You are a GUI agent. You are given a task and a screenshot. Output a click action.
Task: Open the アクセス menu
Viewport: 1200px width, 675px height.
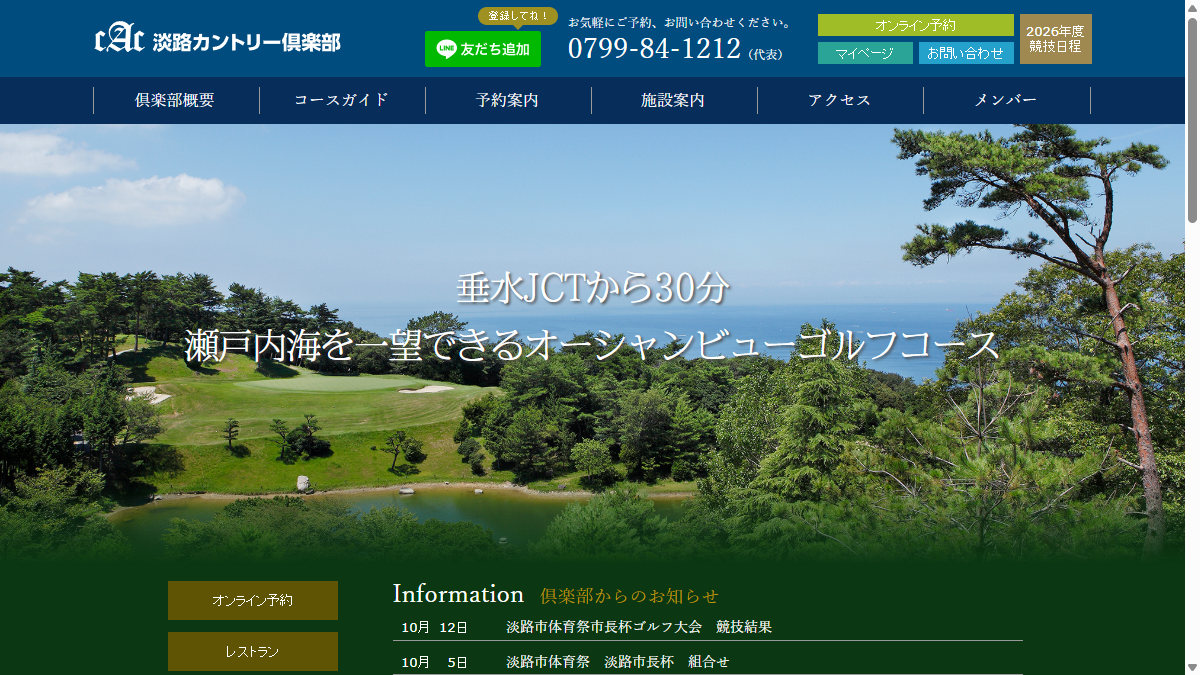[x=840, y=100]
